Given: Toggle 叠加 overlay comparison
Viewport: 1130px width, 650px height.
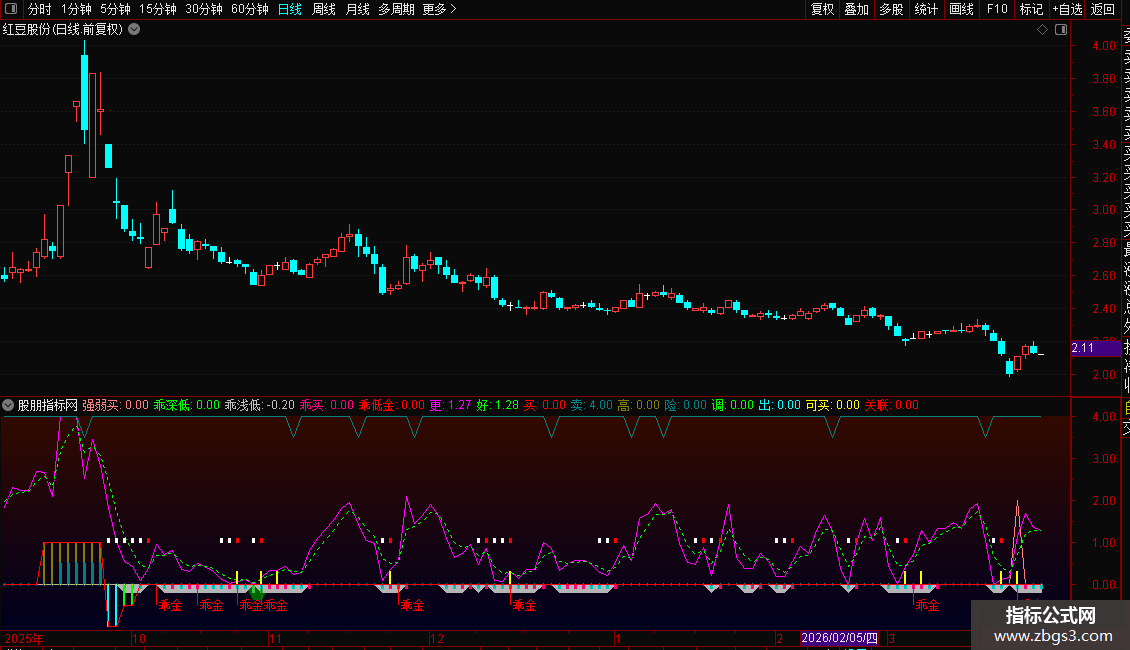Looking at the screenshot, I should (856, 9).
